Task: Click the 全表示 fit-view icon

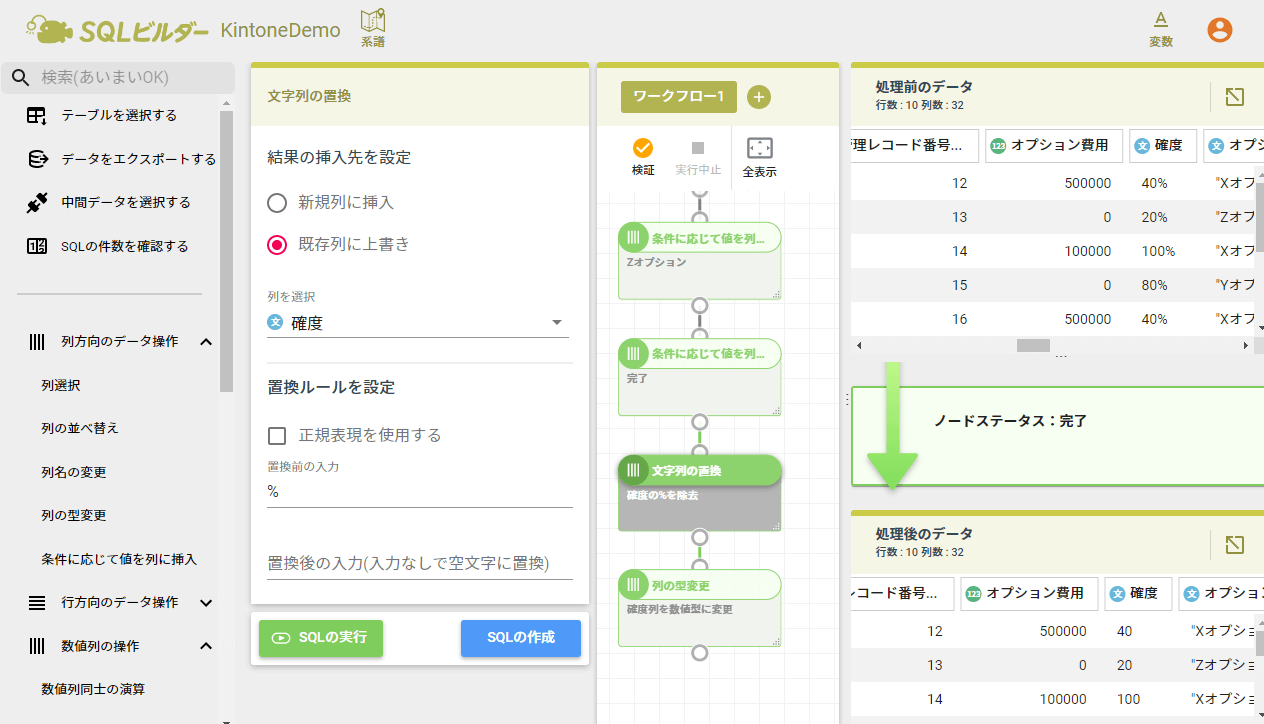Action: (759, 149)
